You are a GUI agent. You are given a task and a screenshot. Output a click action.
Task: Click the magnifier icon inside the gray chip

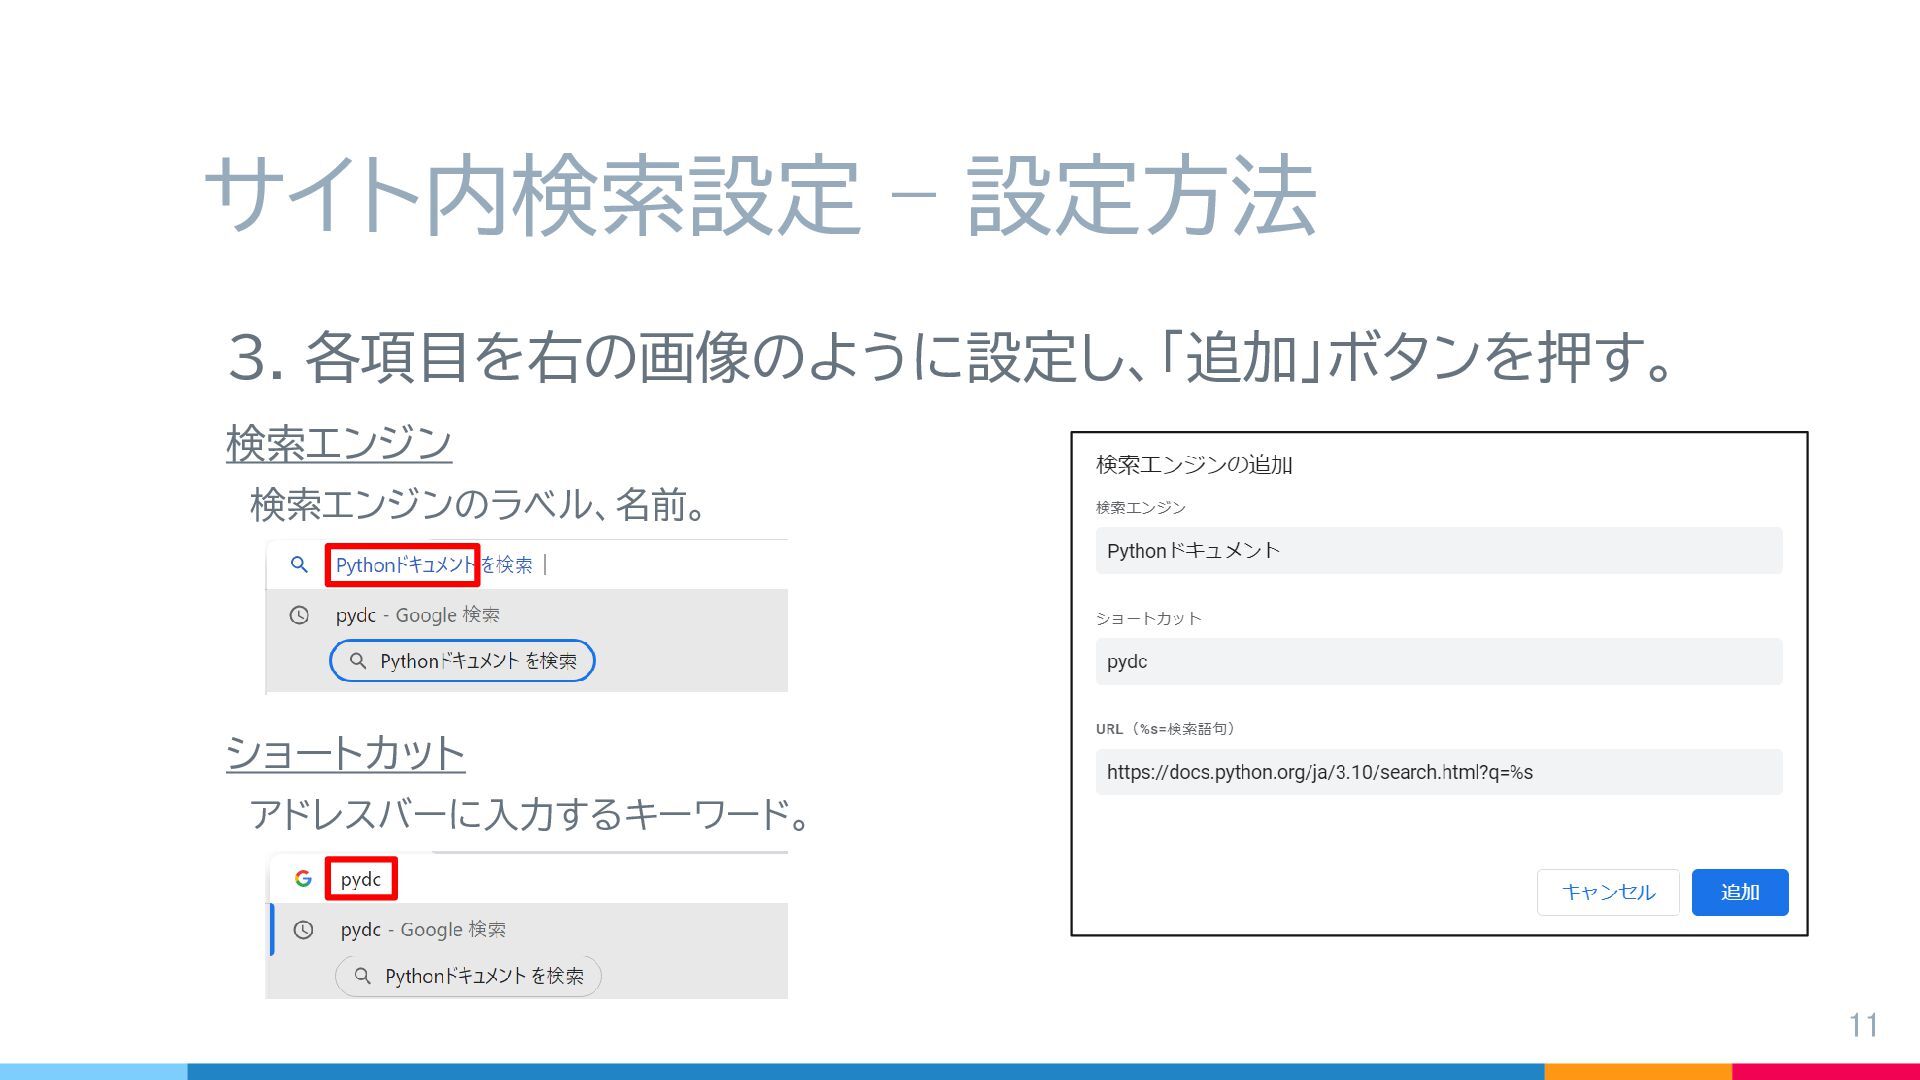[x=363, y=976]
